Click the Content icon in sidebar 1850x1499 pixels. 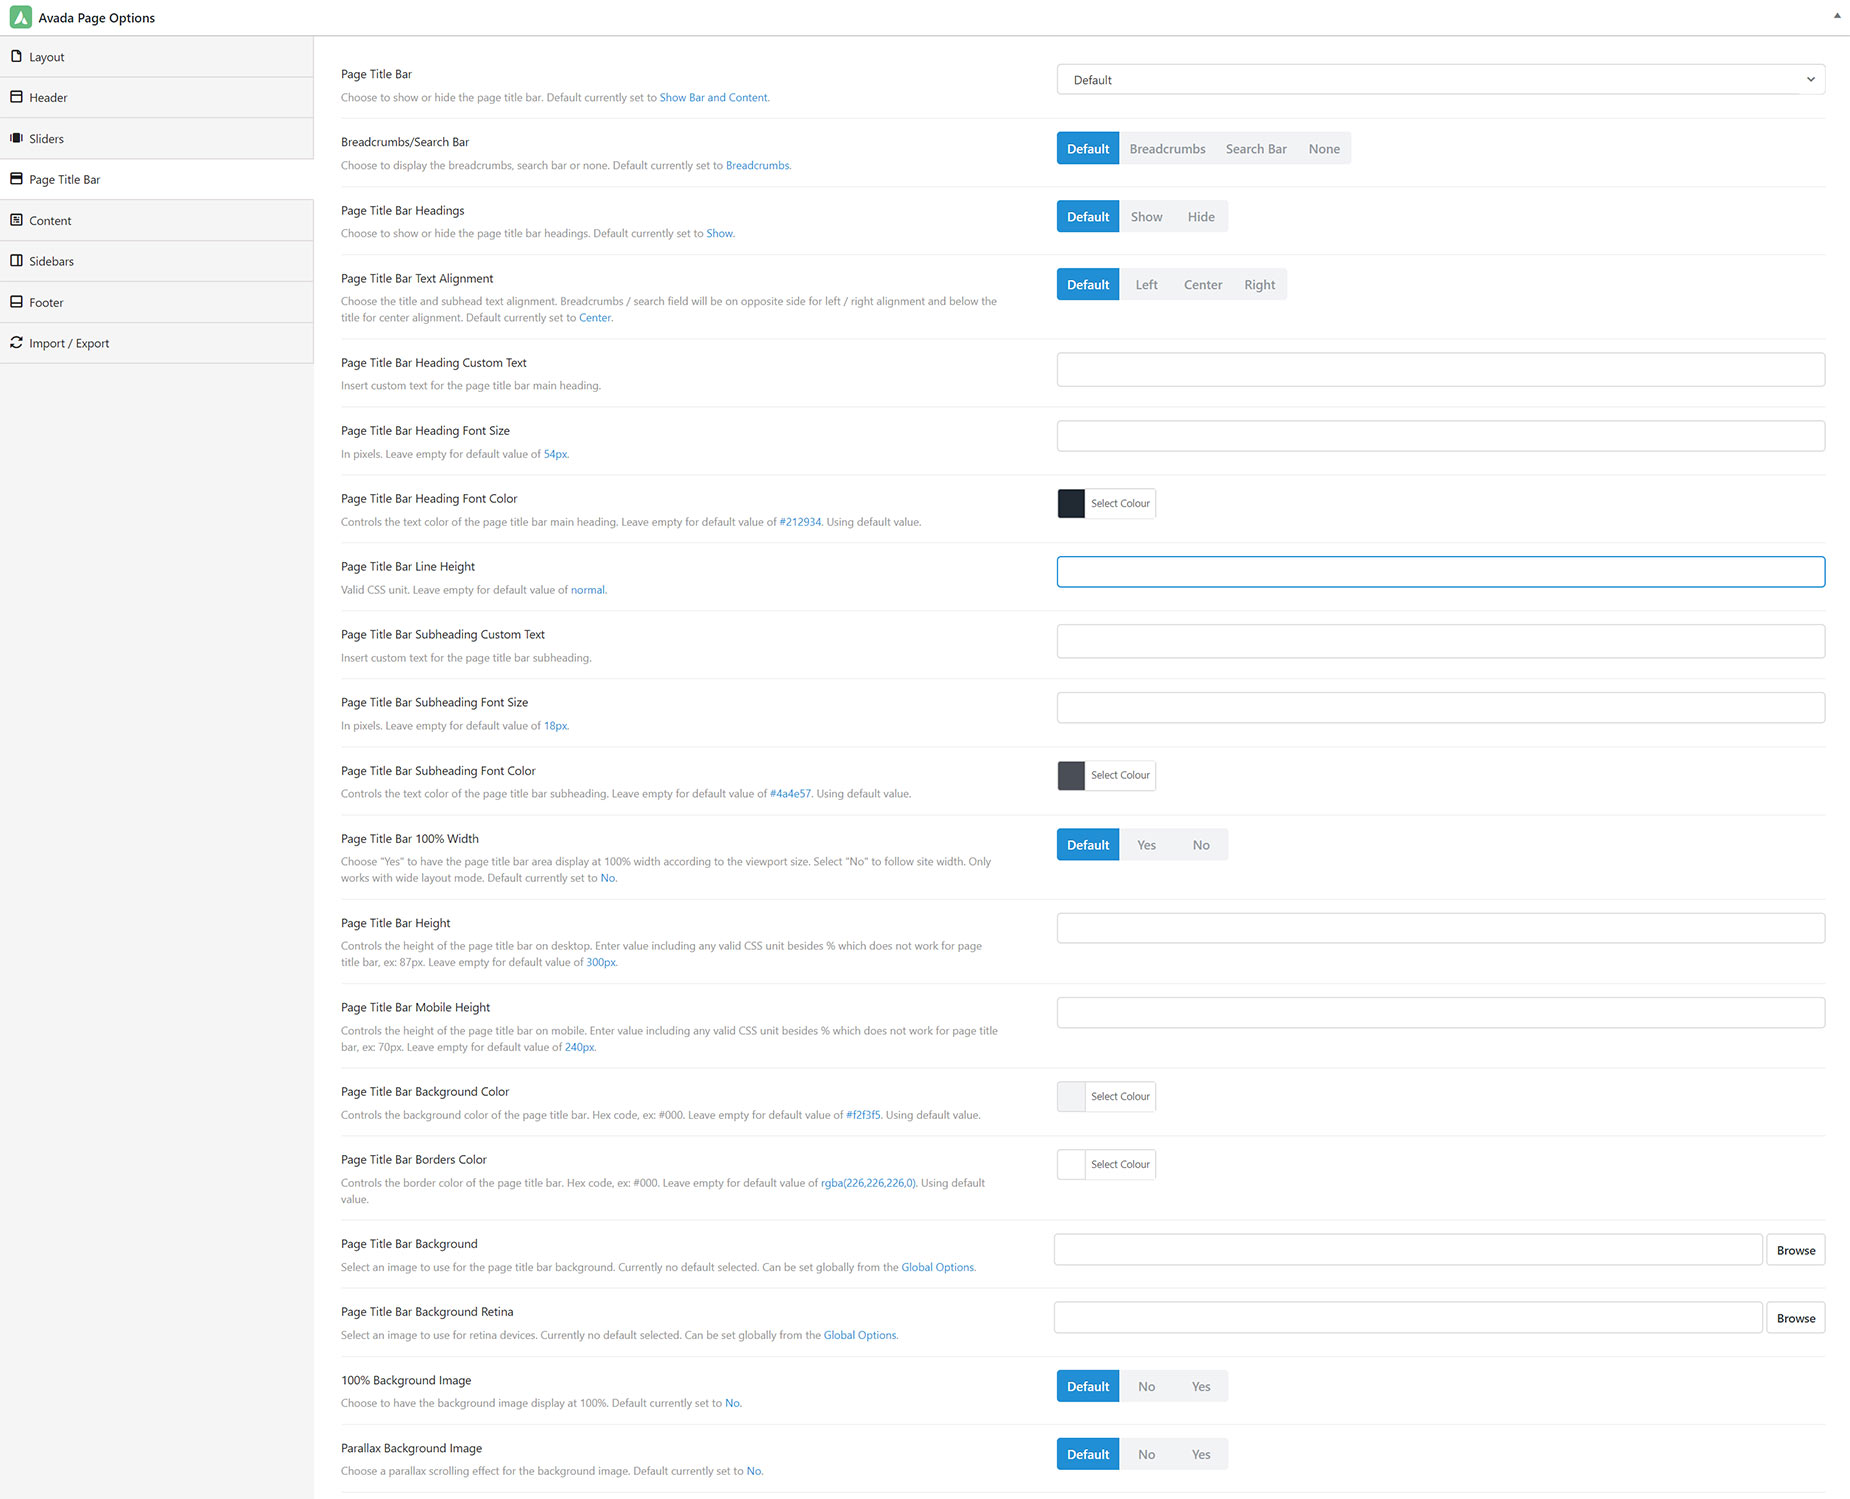[x=16, y=220]
